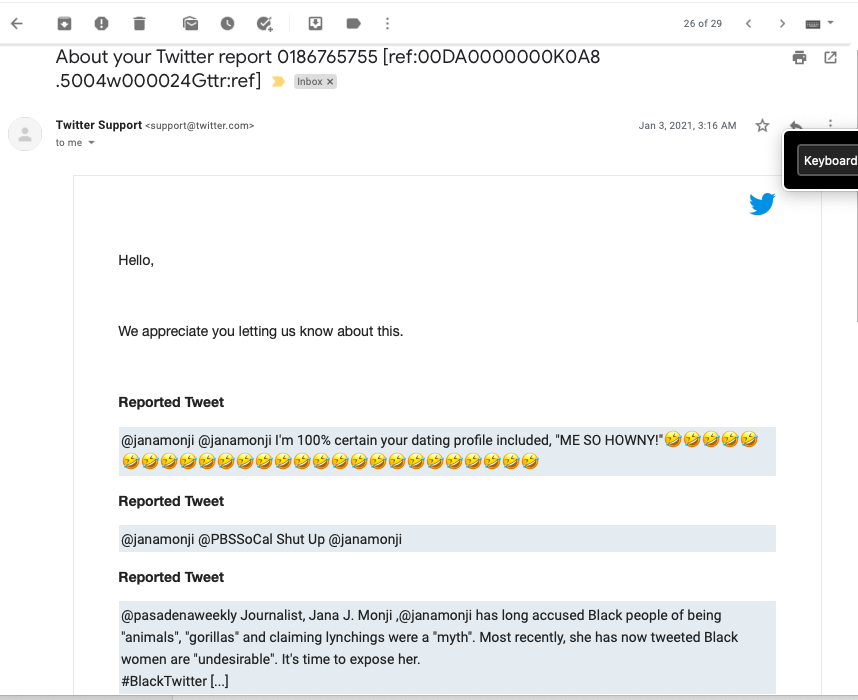Remove the Inbox label
The width and height of the screenshot is (858, 700).
(x=330, y=82)
